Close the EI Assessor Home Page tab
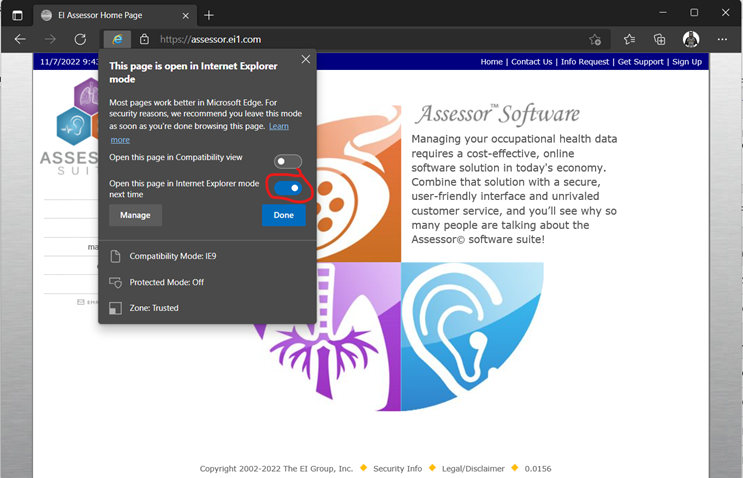Viewport: 743px width, 478px height. click(185, 16)
